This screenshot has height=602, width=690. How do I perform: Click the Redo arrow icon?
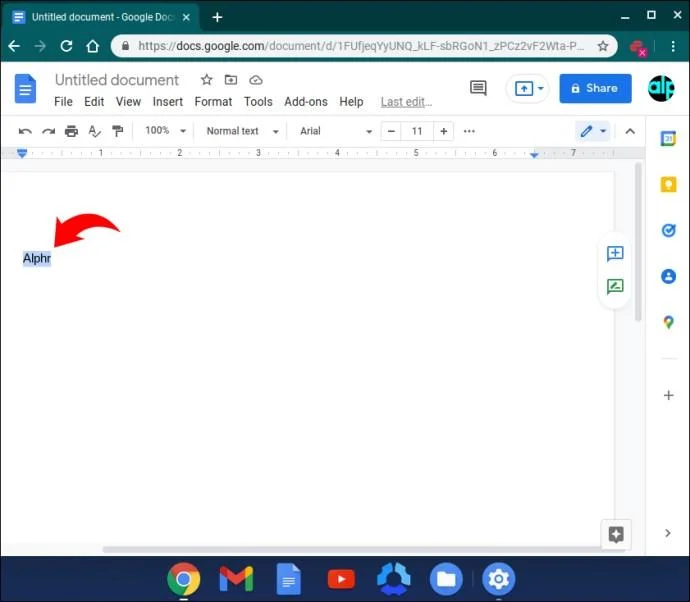[x=48, y=131]
